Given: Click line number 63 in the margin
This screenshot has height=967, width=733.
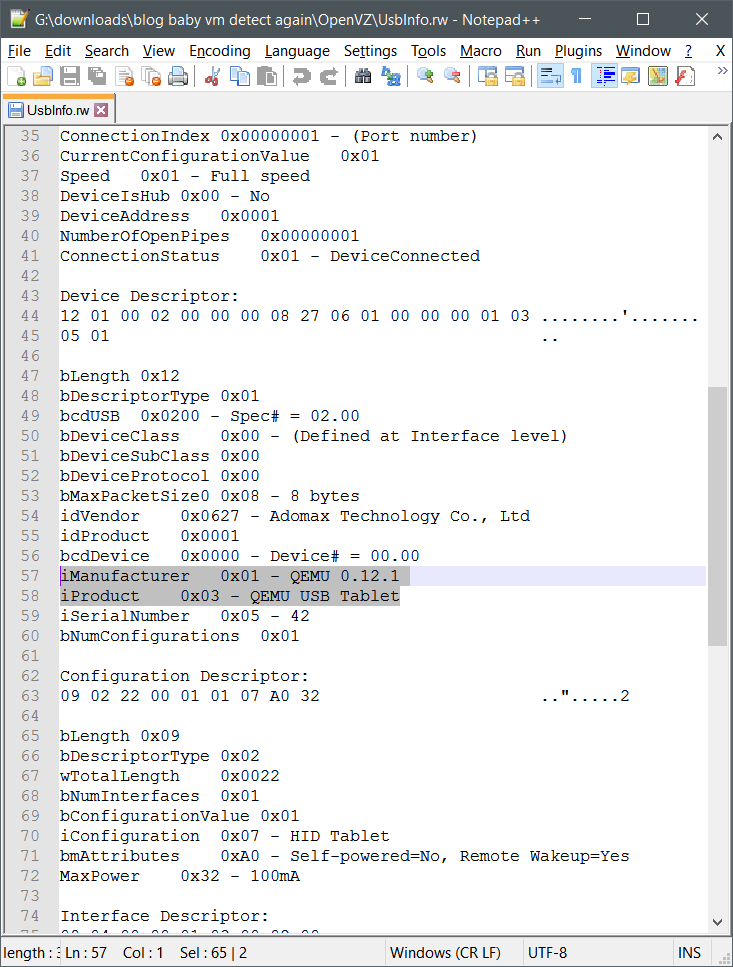Looking at the screenshot, I should (x=30, y=696).
